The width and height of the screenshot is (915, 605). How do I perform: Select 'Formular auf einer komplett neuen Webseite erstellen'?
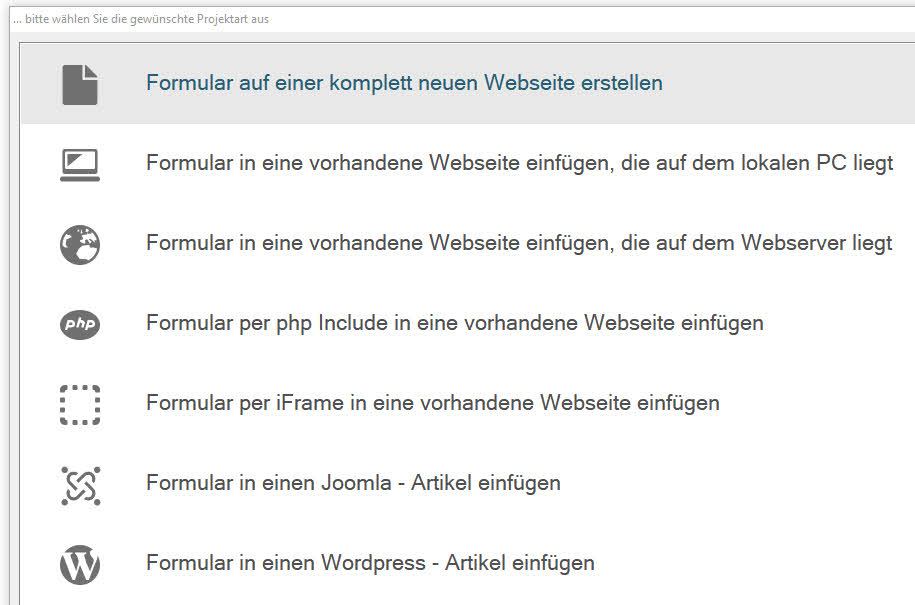pos(404,83)
